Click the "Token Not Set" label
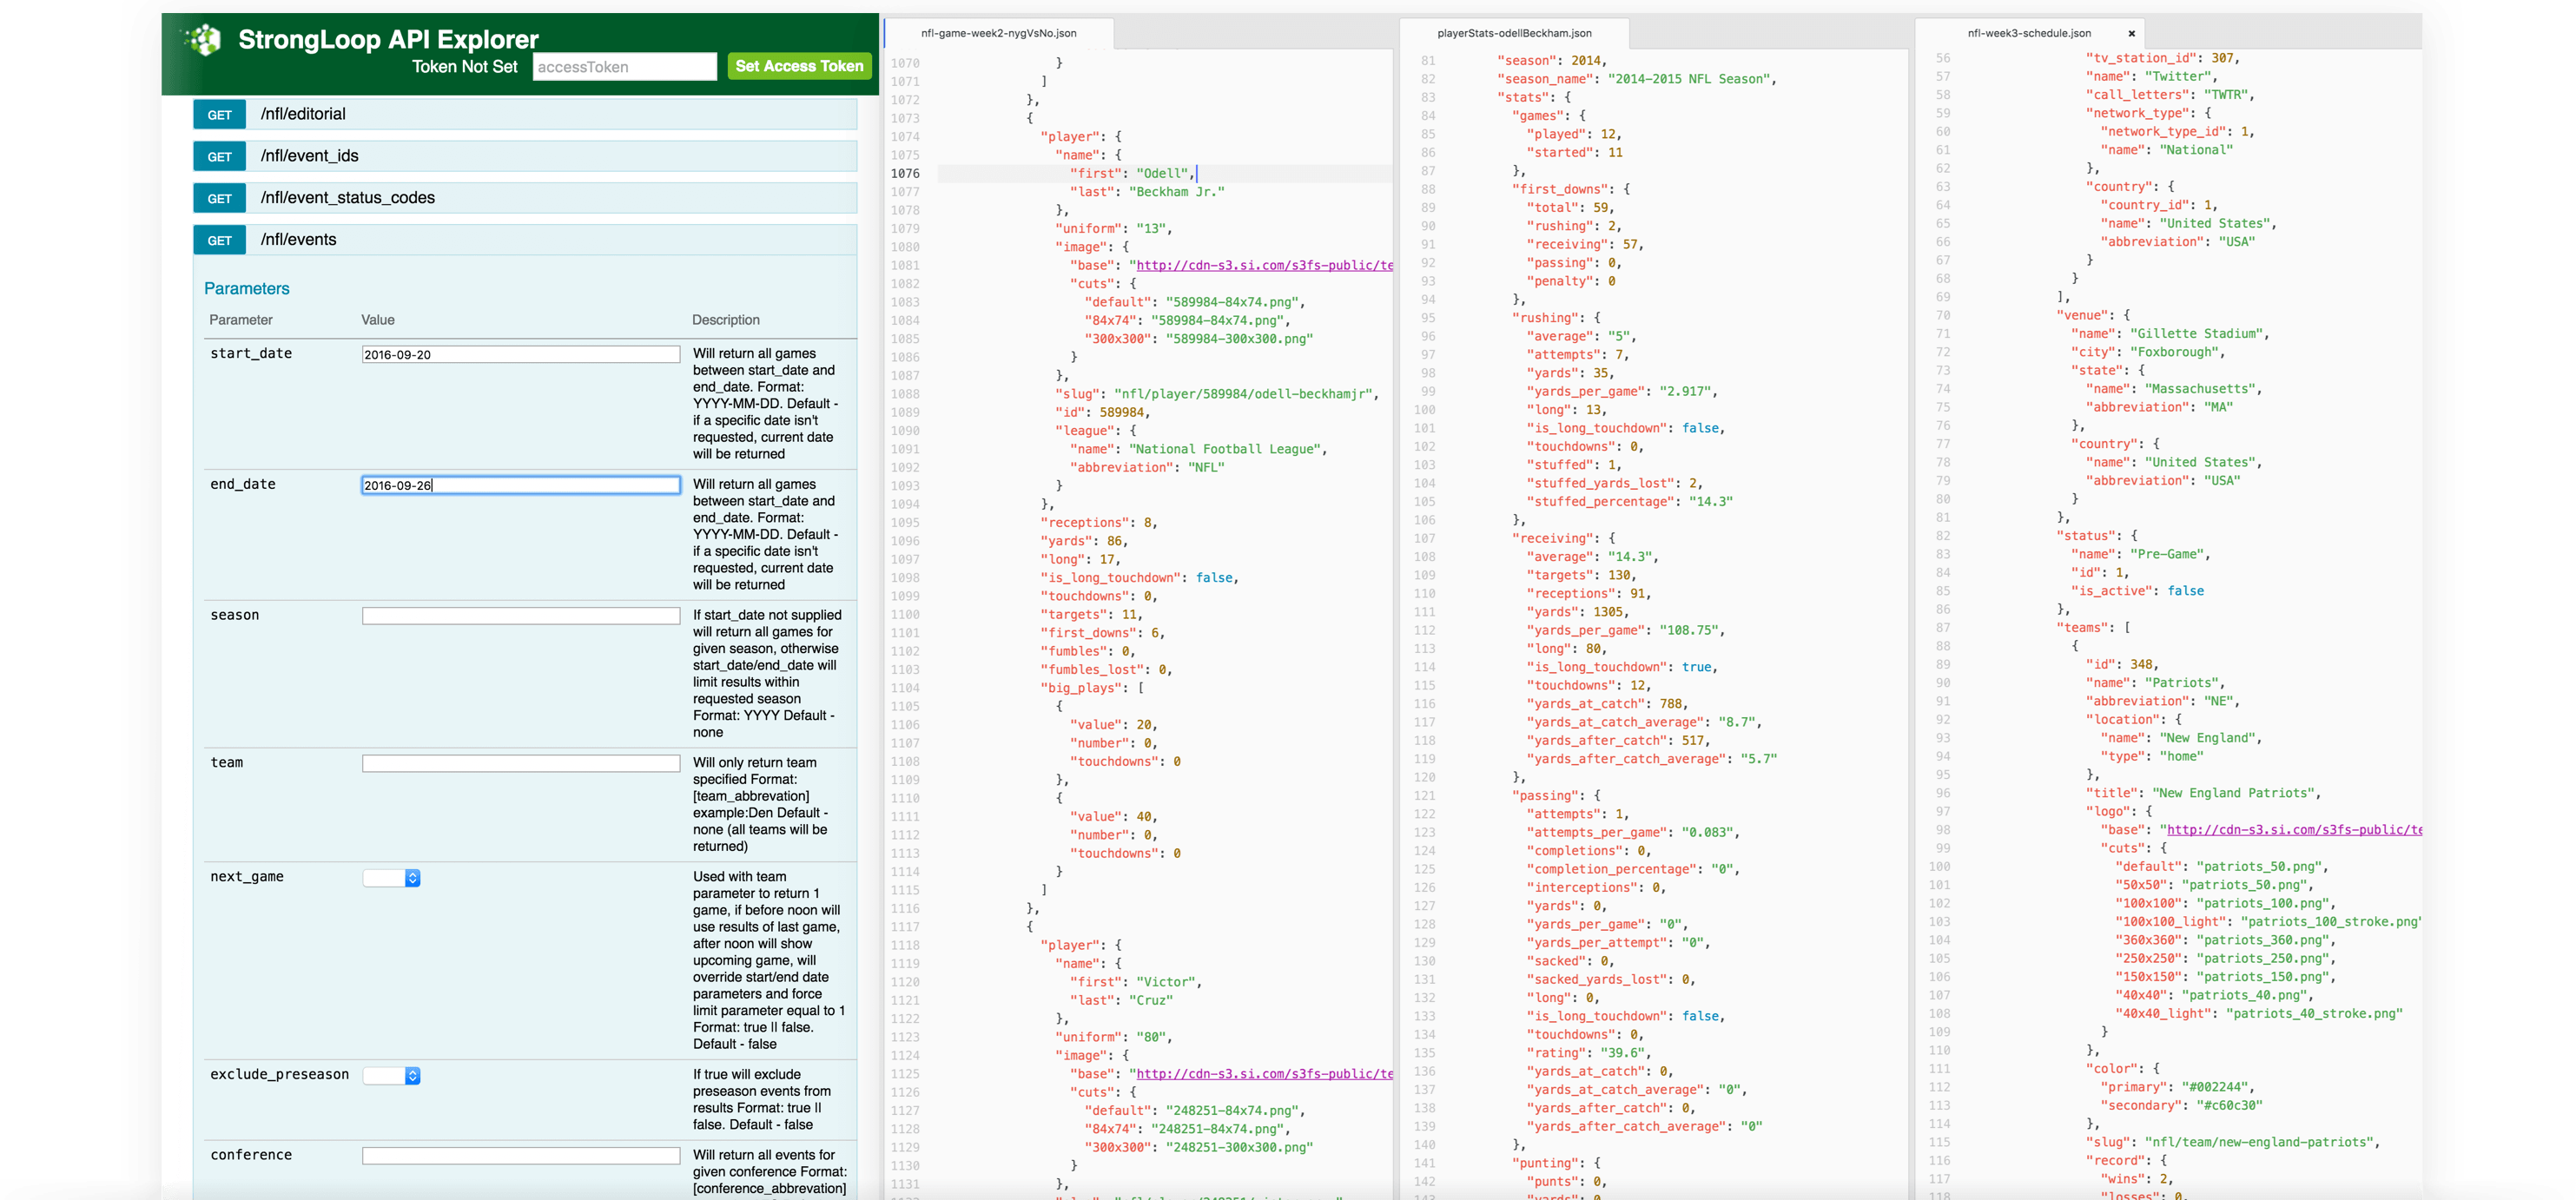 click(464, 67)
